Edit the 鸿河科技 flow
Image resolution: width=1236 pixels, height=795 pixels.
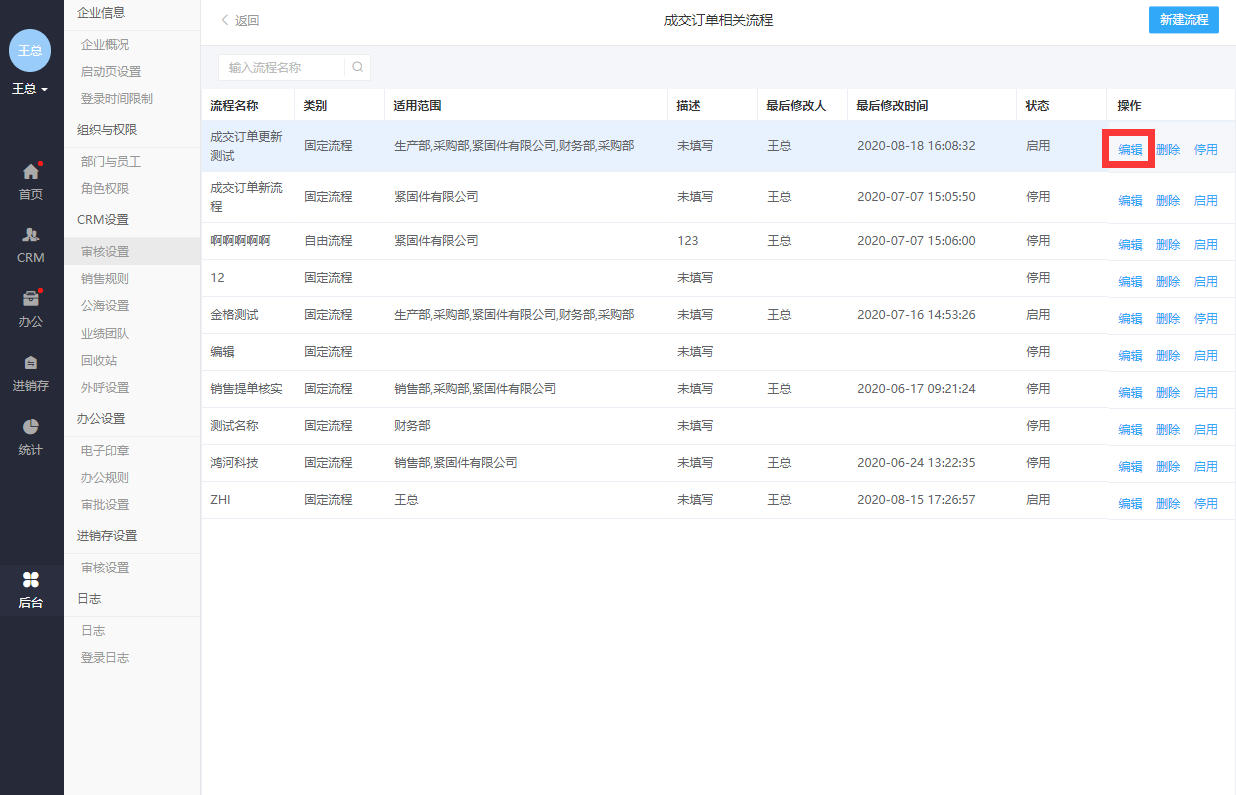(1130, 467)
